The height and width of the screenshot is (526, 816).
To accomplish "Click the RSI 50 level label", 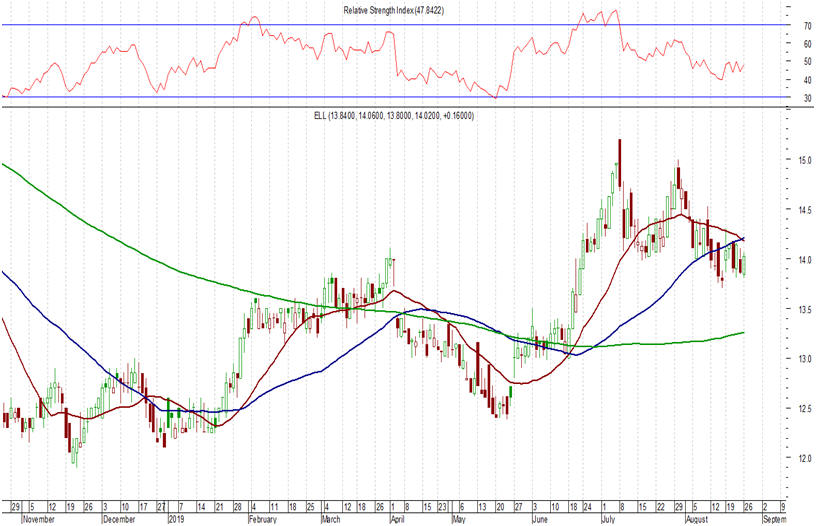I will coord(779,62).
